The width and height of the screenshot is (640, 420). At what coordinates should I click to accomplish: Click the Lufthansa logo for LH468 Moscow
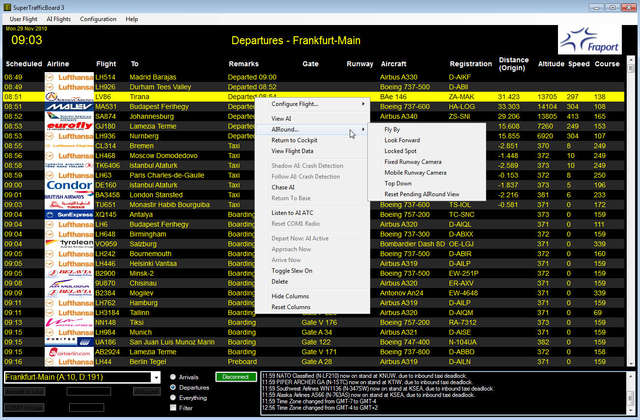69,156
